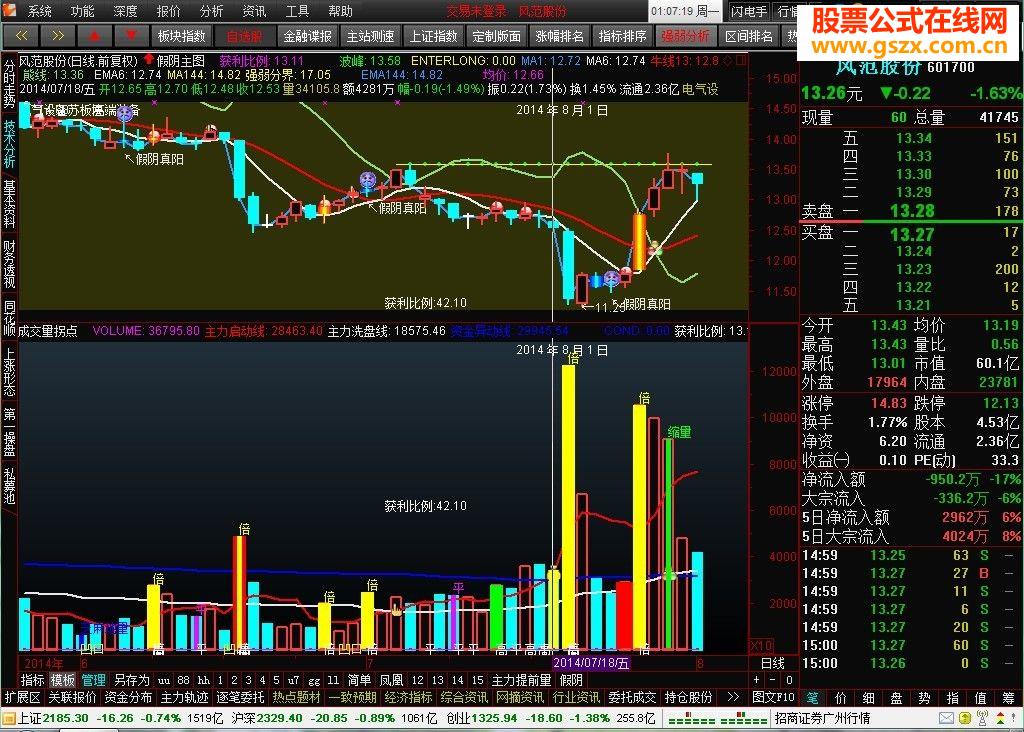Go forward with the double right arrow button
This screenshot has height=732, width=1024.
(x=57, y=35)
